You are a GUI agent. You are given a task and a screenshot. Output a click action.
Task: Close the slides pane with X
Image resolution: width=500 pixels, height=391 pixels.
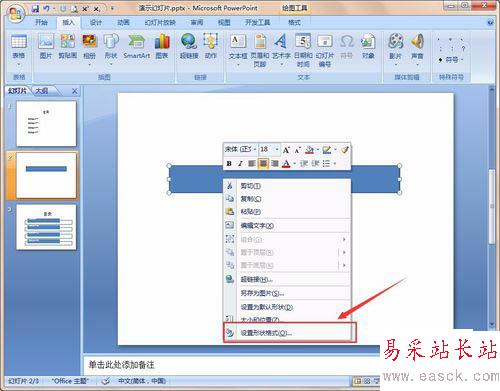tap(75, 91)
